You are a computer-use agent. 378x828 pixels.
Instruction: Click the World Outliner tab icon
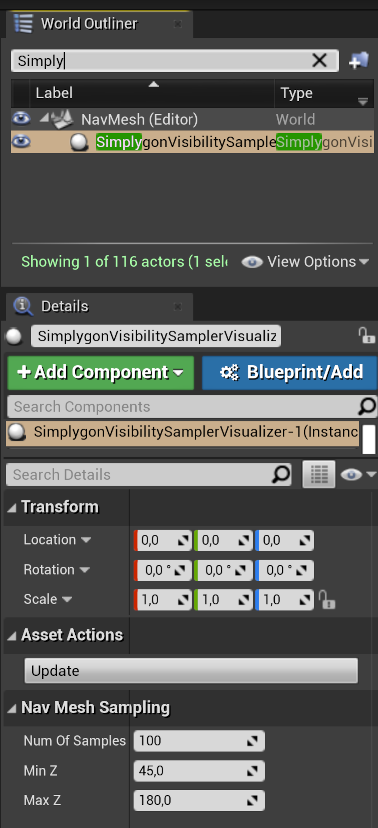coord(23,24)
